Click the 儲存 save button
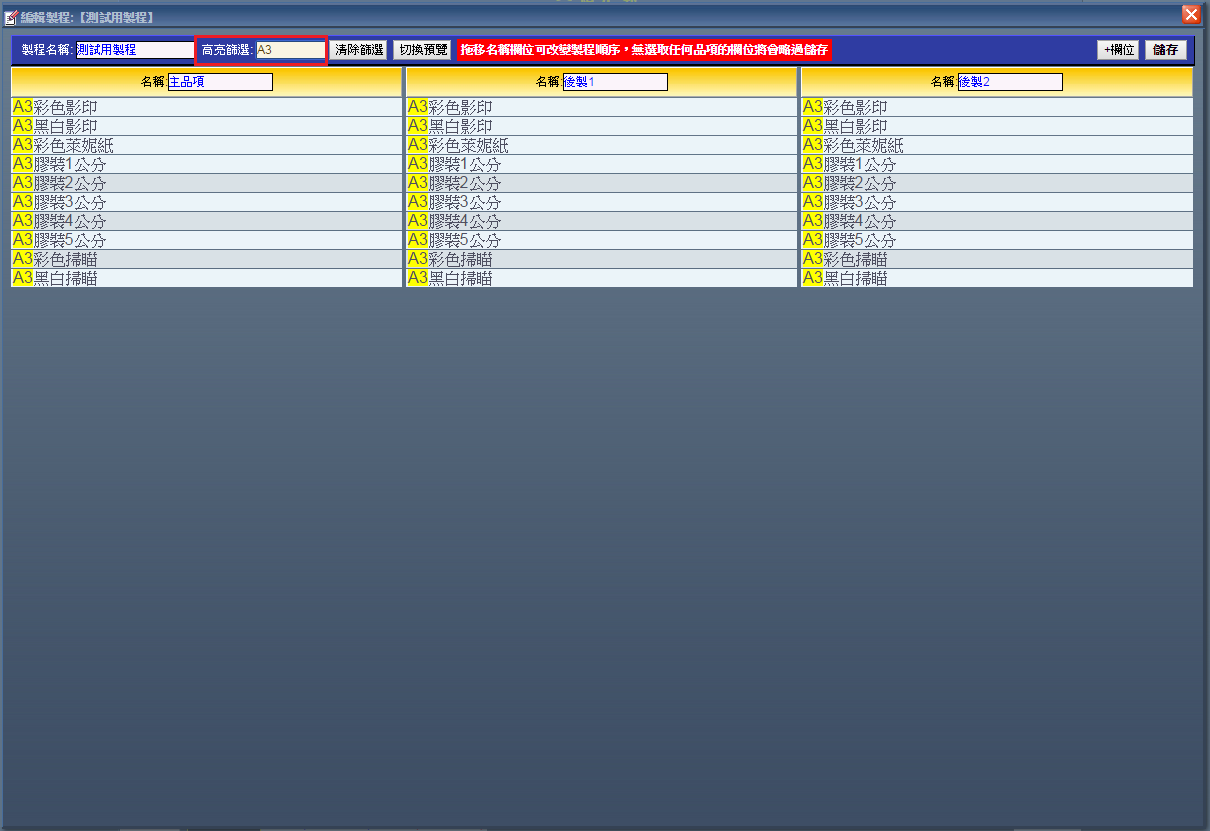The width and height of the screenshot is (1210, 831). 1165,49
